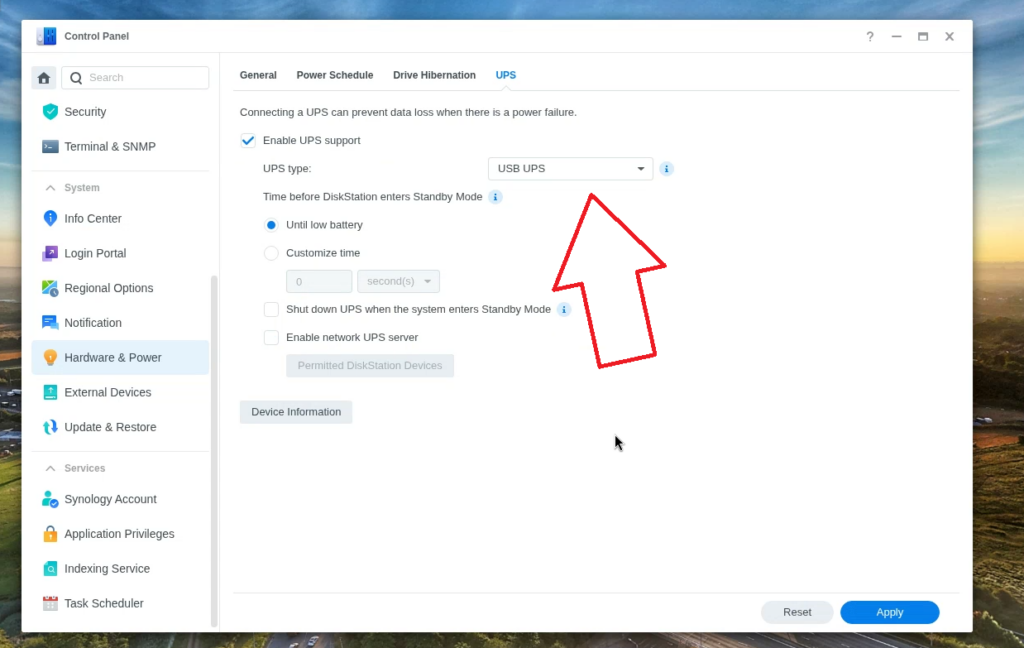Open the UPS type dropdown

click(x=570, y=169)
